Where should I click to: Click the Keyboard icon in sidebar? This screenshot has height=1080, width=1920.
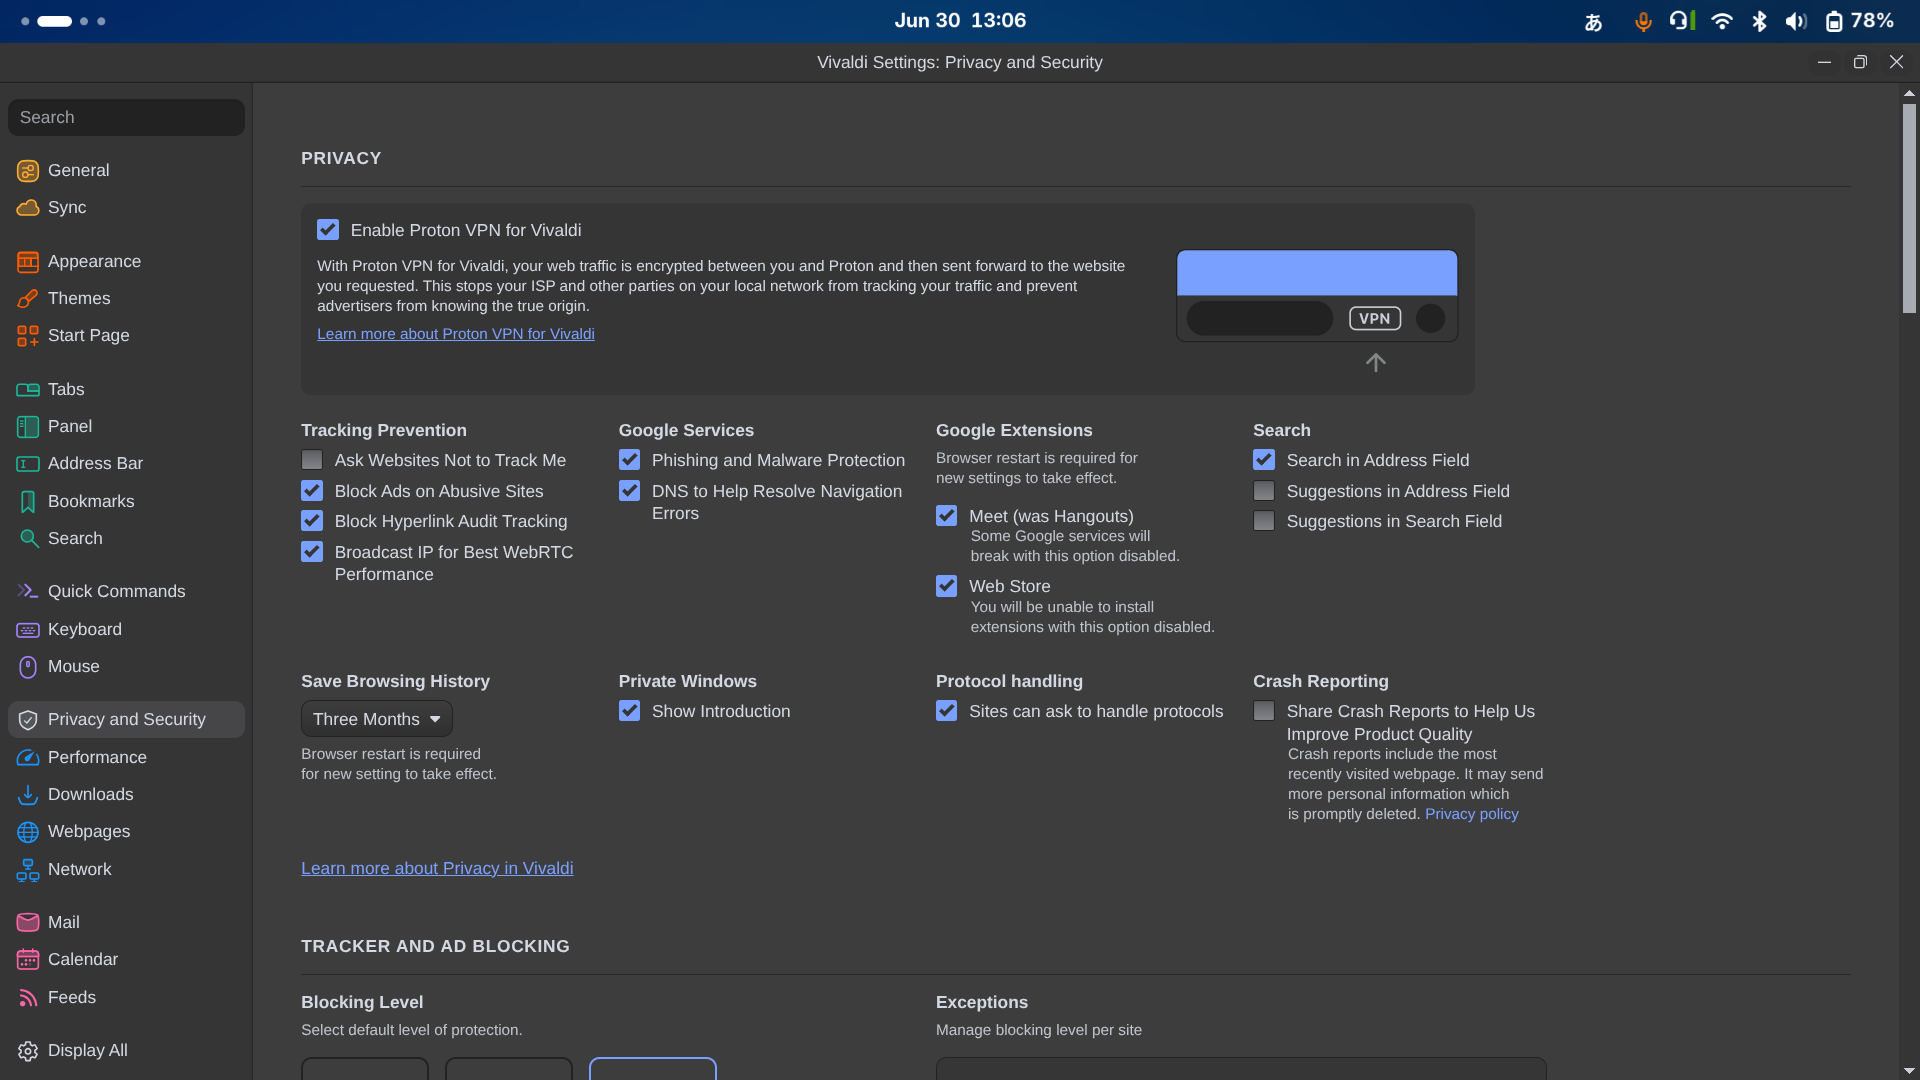pyautogui.click(x=28, y=630)
